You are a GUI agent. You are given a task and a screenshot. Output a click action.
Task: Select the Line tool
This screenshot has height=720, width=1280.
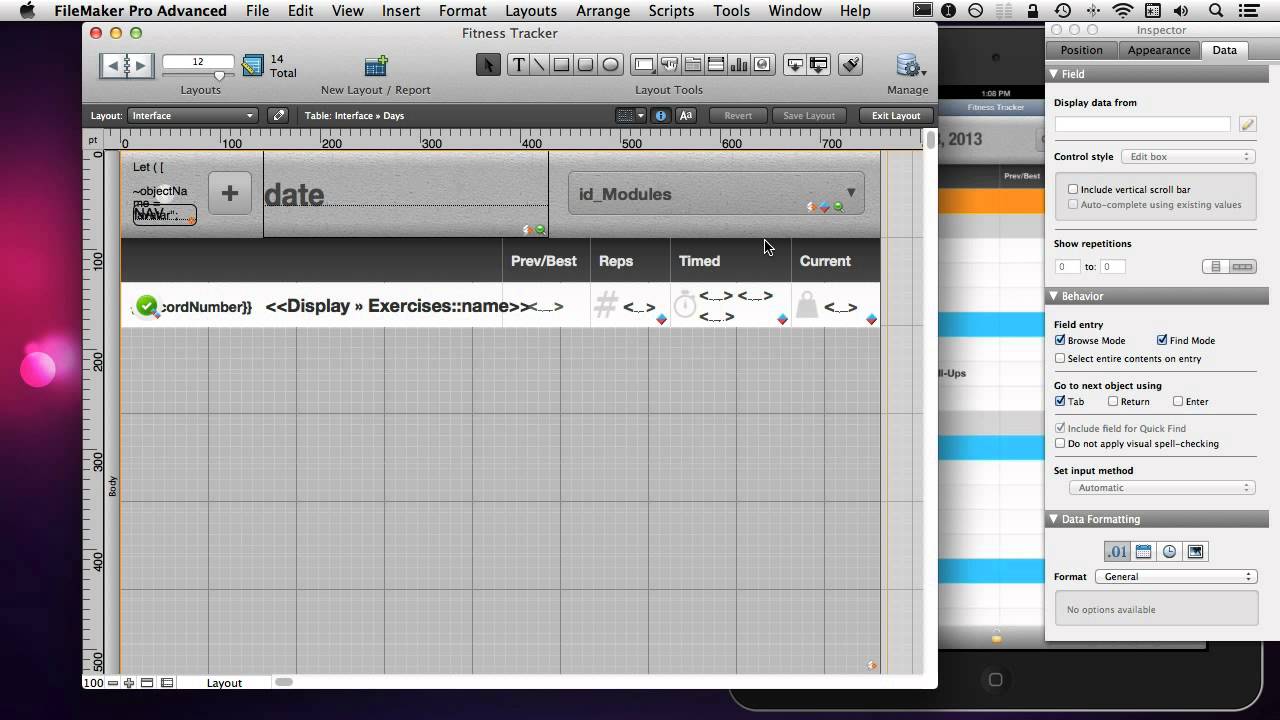click(x=539, y=65)
